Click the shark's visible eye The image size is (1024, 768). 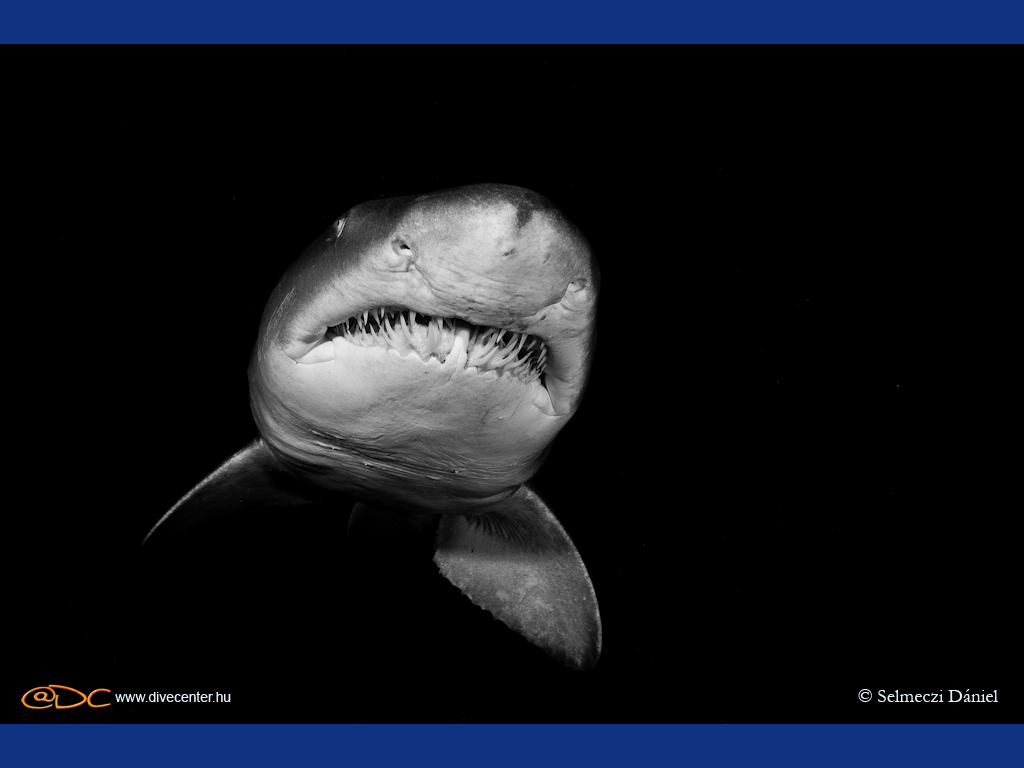[x=340, y=227]
